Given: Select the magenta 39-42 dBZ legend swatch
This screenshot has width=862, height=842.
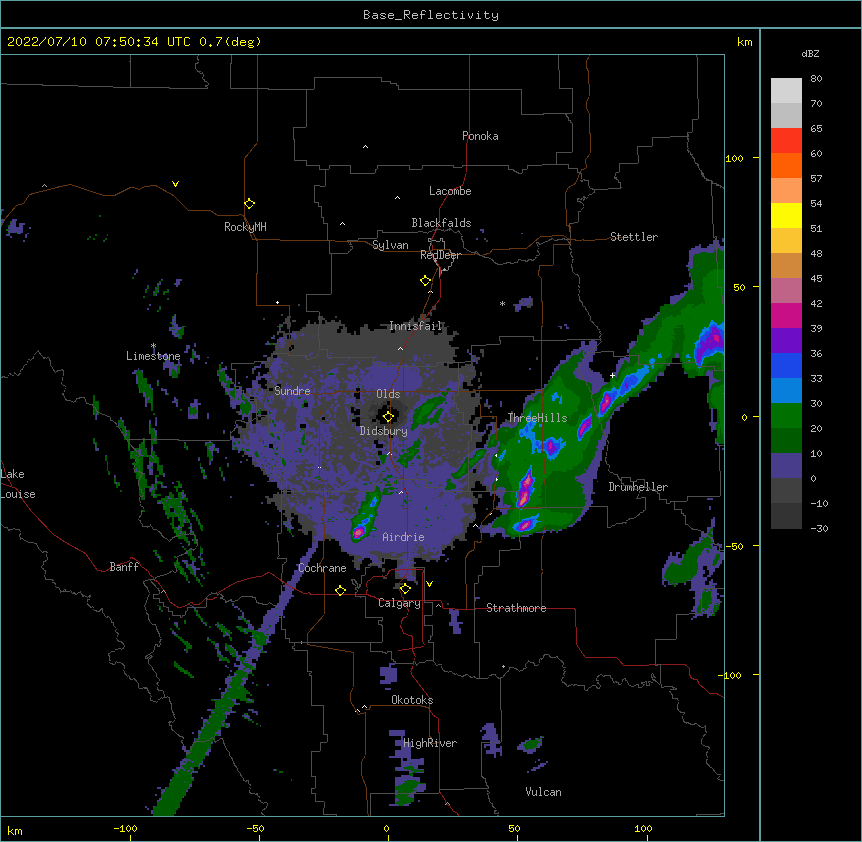Looking at the screenshot, I should (786, 315).
